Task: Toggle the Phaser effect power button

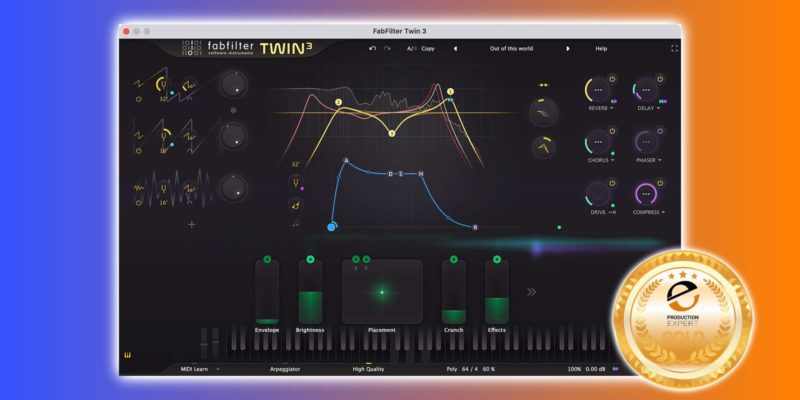Action: point(660,131)
